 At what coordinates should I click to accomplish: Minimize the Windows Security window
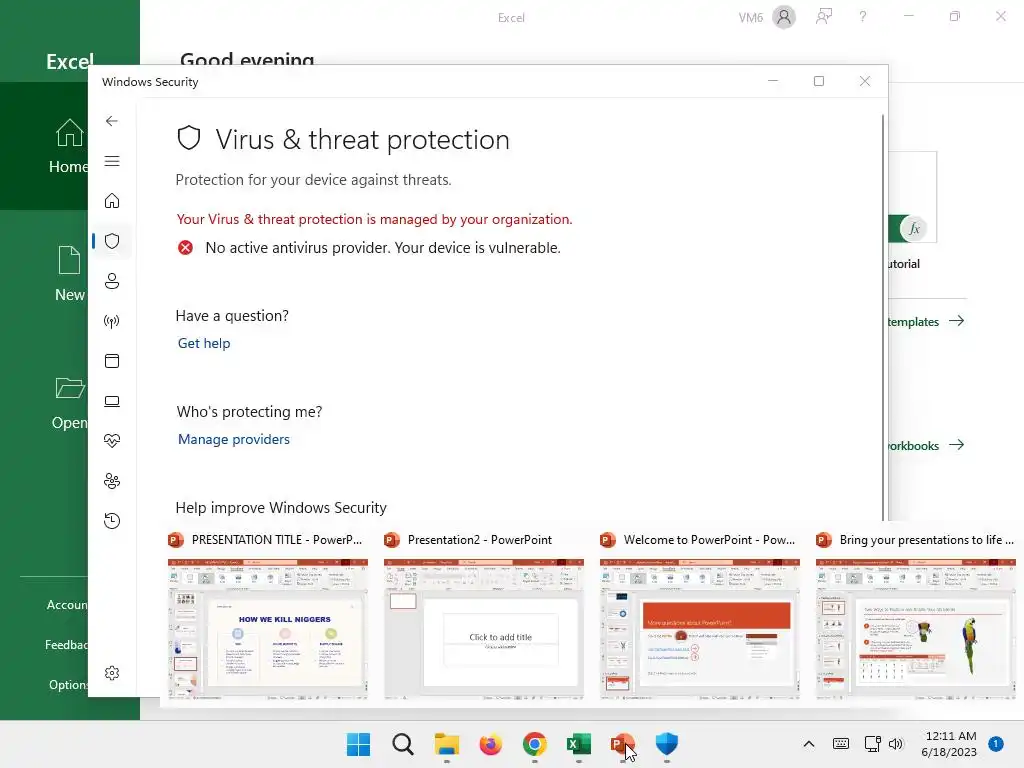point(773,81)
